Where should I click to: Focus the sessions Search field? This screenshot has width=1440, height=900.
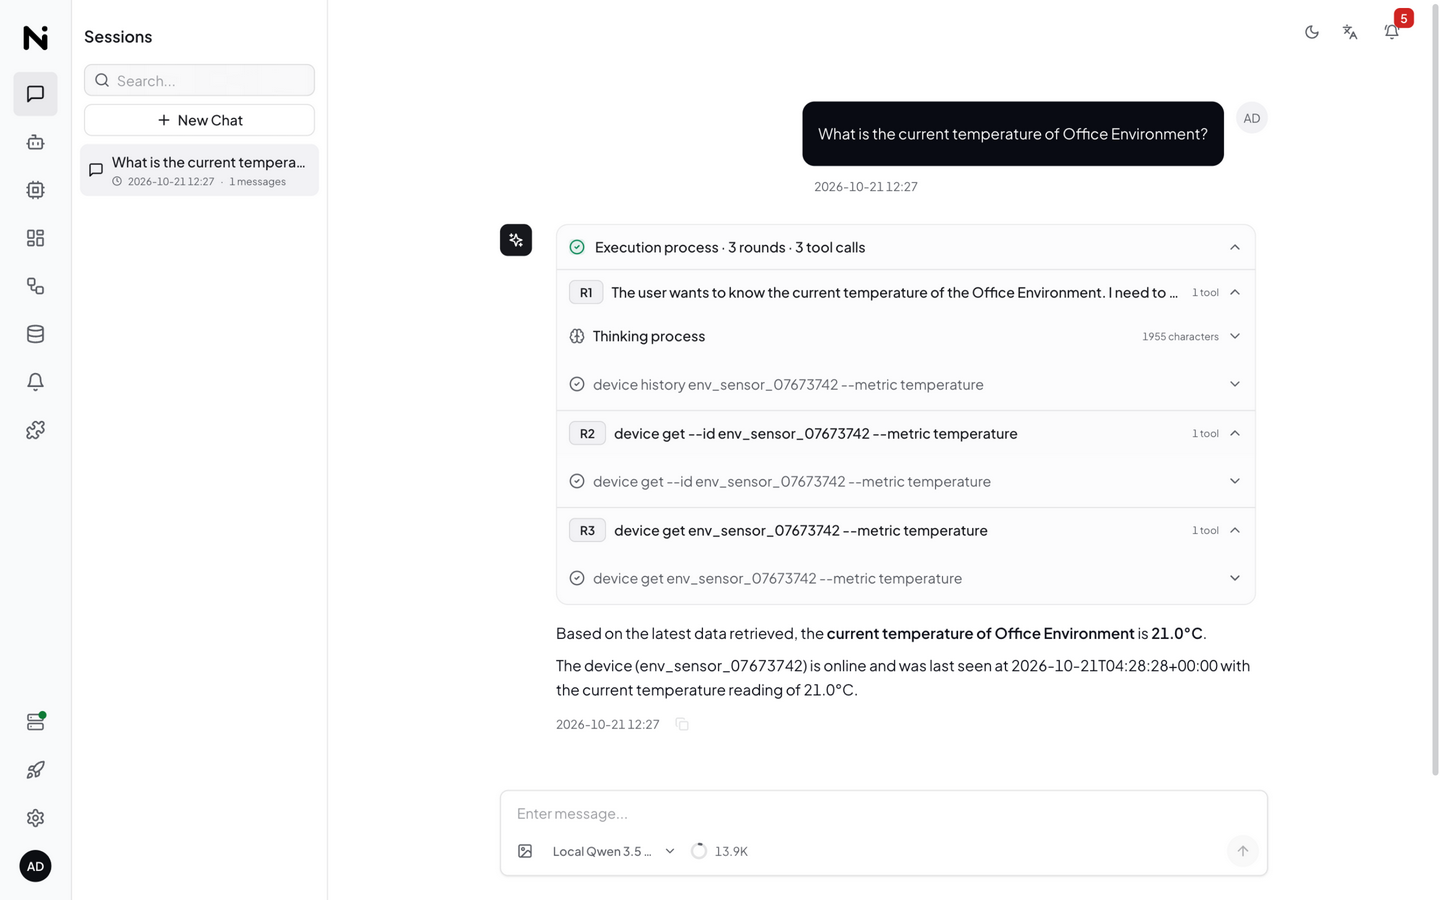coord(199,80)
